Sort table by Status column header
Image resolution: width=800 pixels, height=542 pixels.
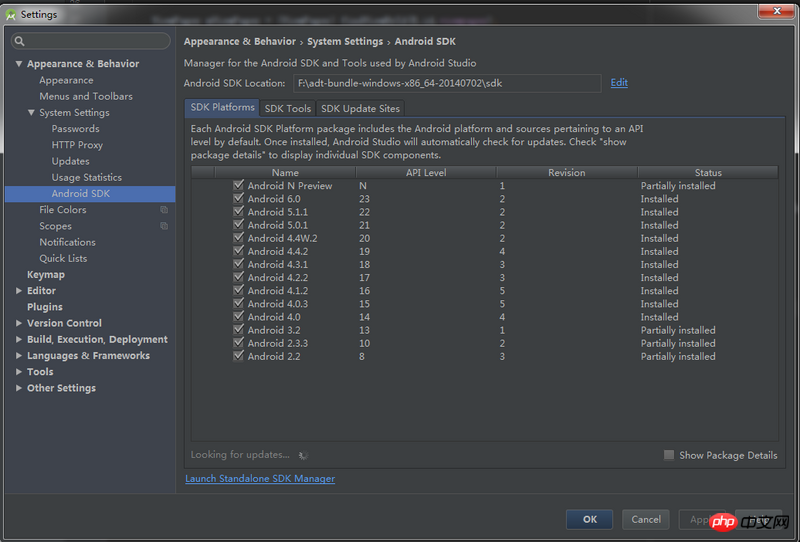[x=708, y=173]
